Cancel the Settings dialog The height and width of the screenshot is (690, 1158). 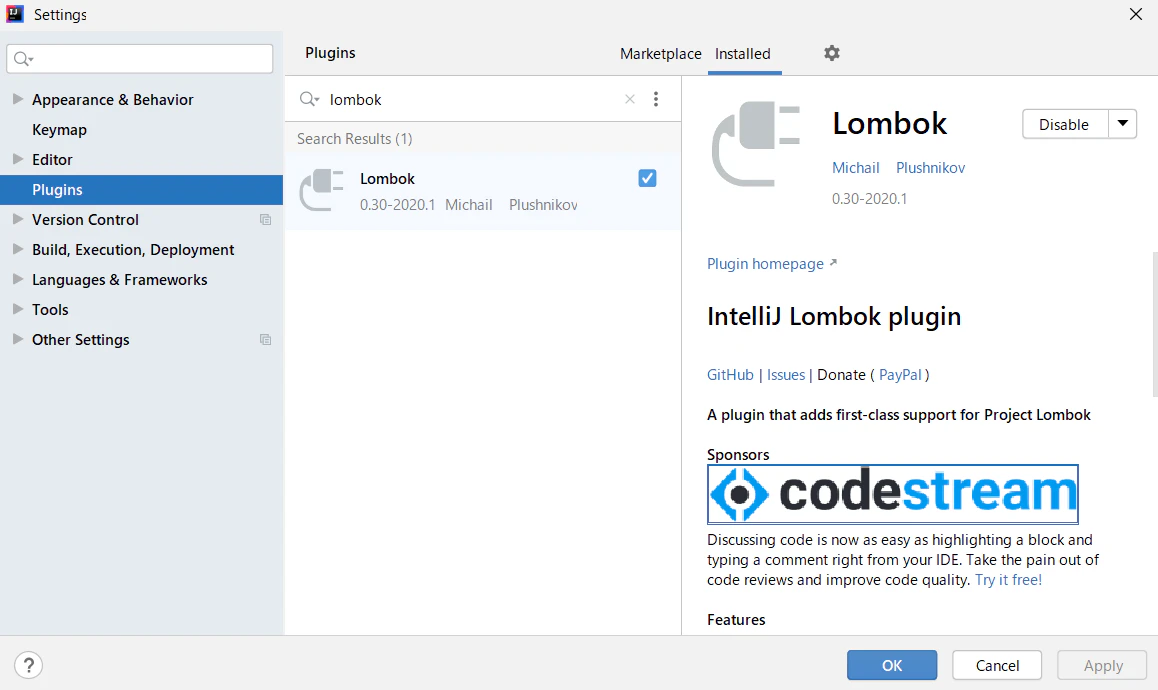click(x=997, y=665)
